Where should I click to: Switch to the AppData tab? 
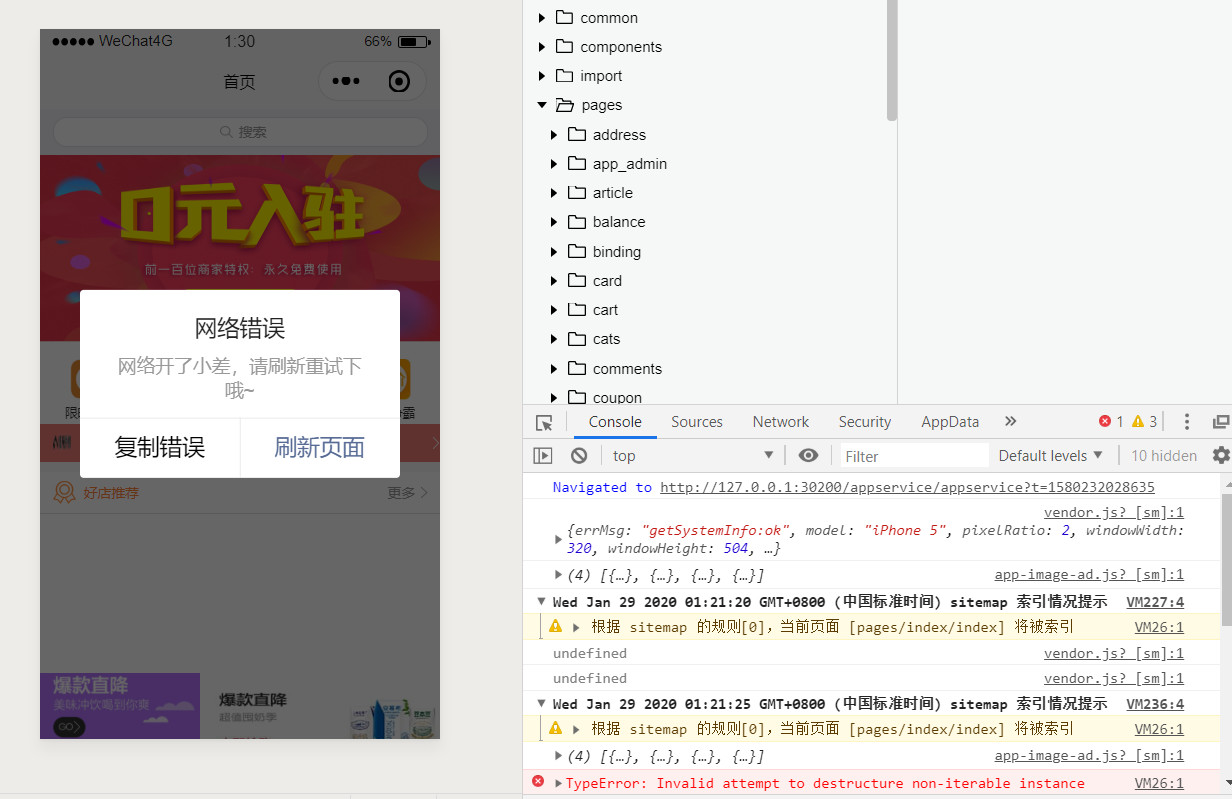(950, 422)
